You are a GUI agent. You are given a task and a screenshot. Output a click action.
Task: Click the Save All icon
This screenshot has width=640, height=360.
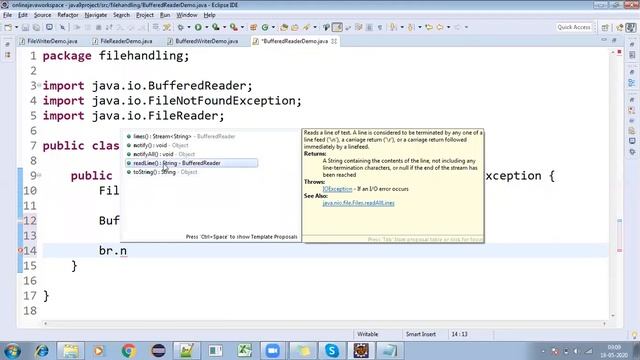[36, 27]
